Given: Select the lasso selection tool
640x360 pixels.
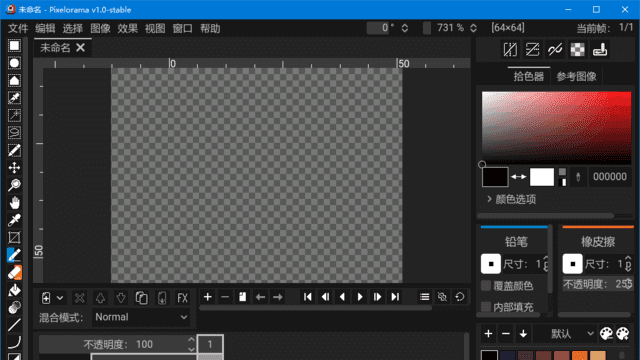Looking at the screenshot, I should point(14,133).
